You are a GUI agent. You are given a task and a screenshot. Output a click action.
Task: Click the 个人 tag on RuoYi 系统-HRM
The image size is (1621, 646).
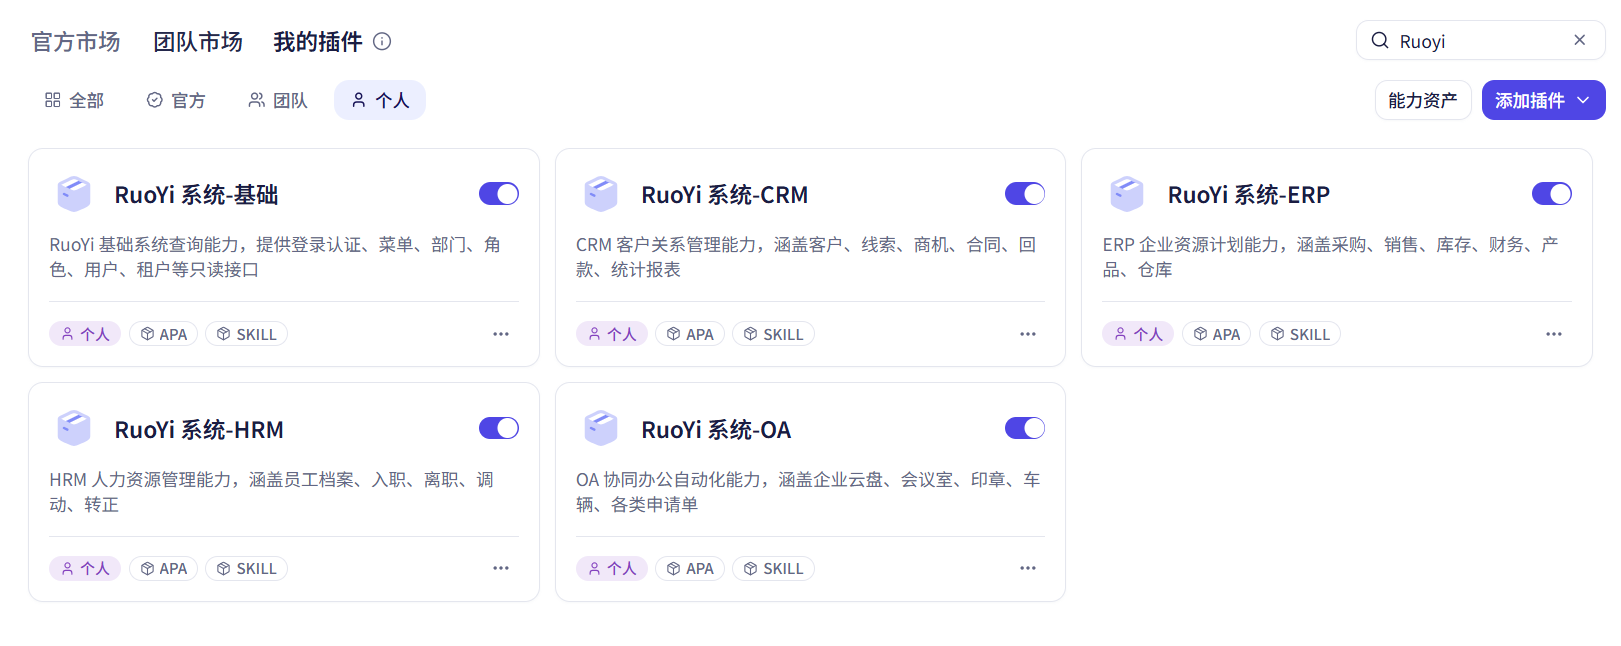(x=85, y=568)
